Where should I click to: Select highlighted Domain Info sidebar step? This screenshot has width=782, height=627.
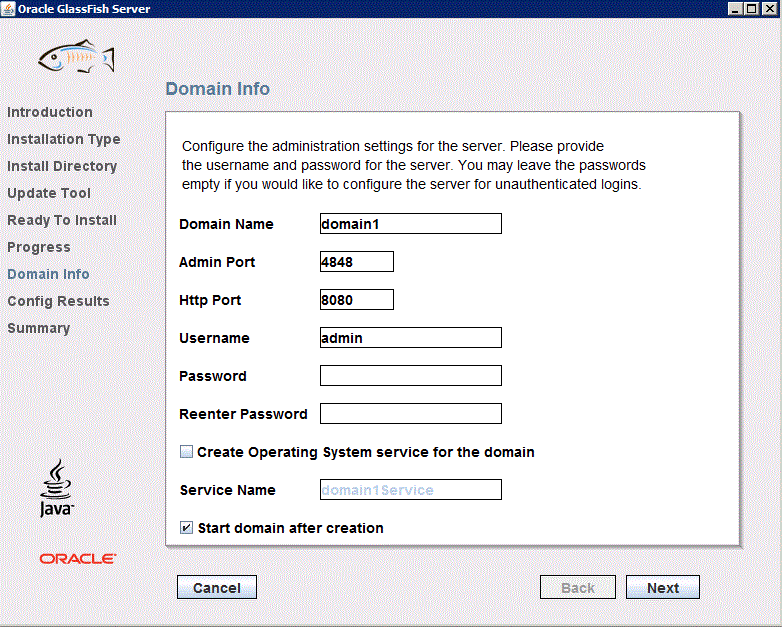[48, 274]
